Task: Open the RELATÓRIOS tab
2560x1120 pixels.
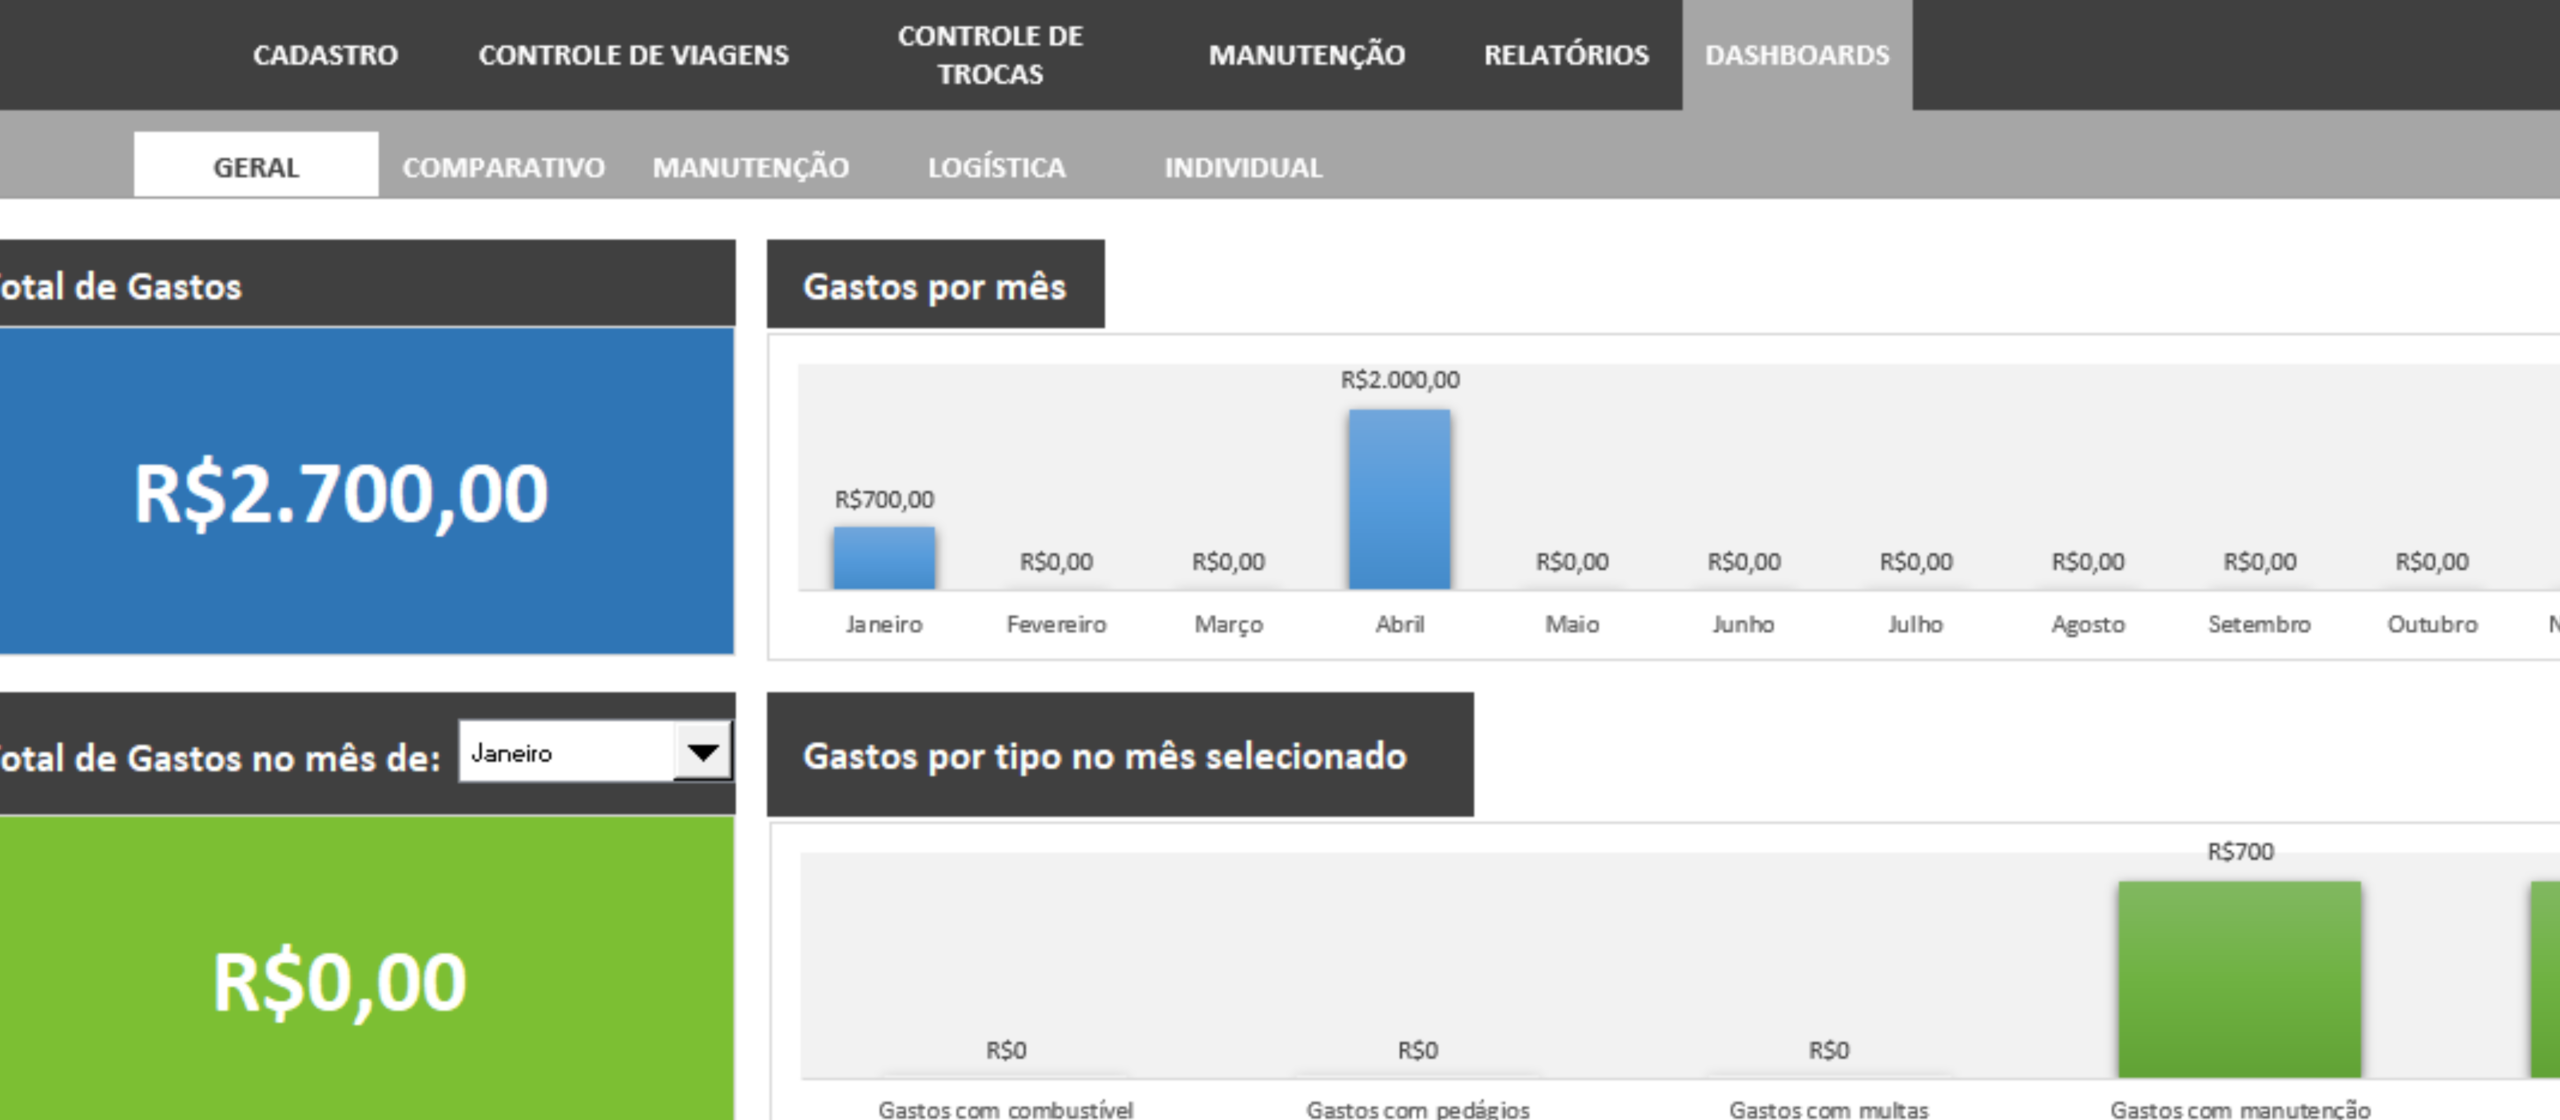Action: pyautogui.click(x=1566, y=55)
